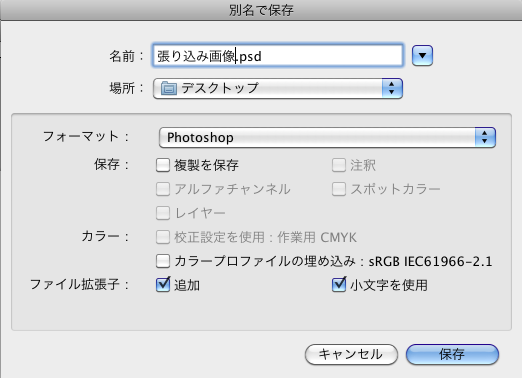522x378 pixels.
Task: Click the 複製を保存 label text
Action: [206, 165]
